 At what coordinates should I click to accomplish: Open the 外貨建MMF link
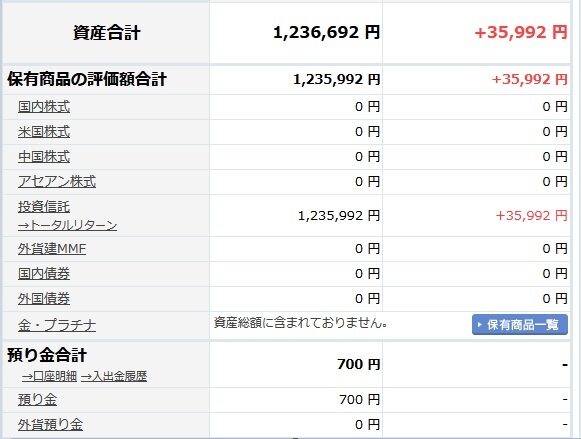(52, 249)
